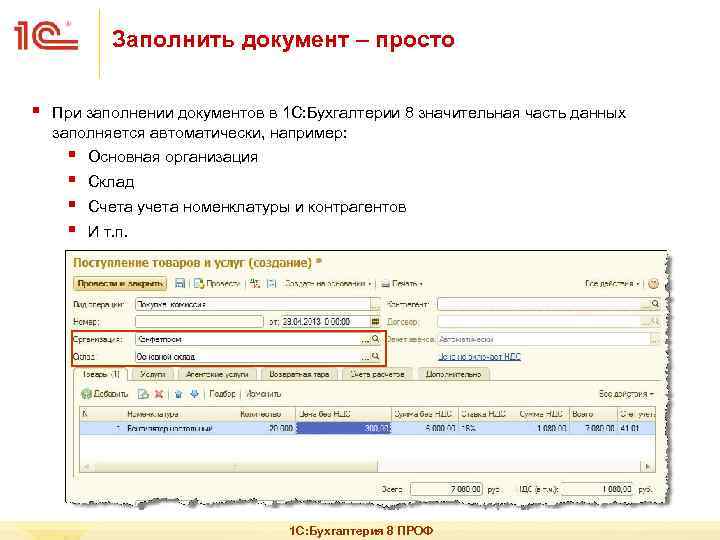Click the date field 29.04.2013
Screen dimensions: 720x540
(x=326, y=321)
